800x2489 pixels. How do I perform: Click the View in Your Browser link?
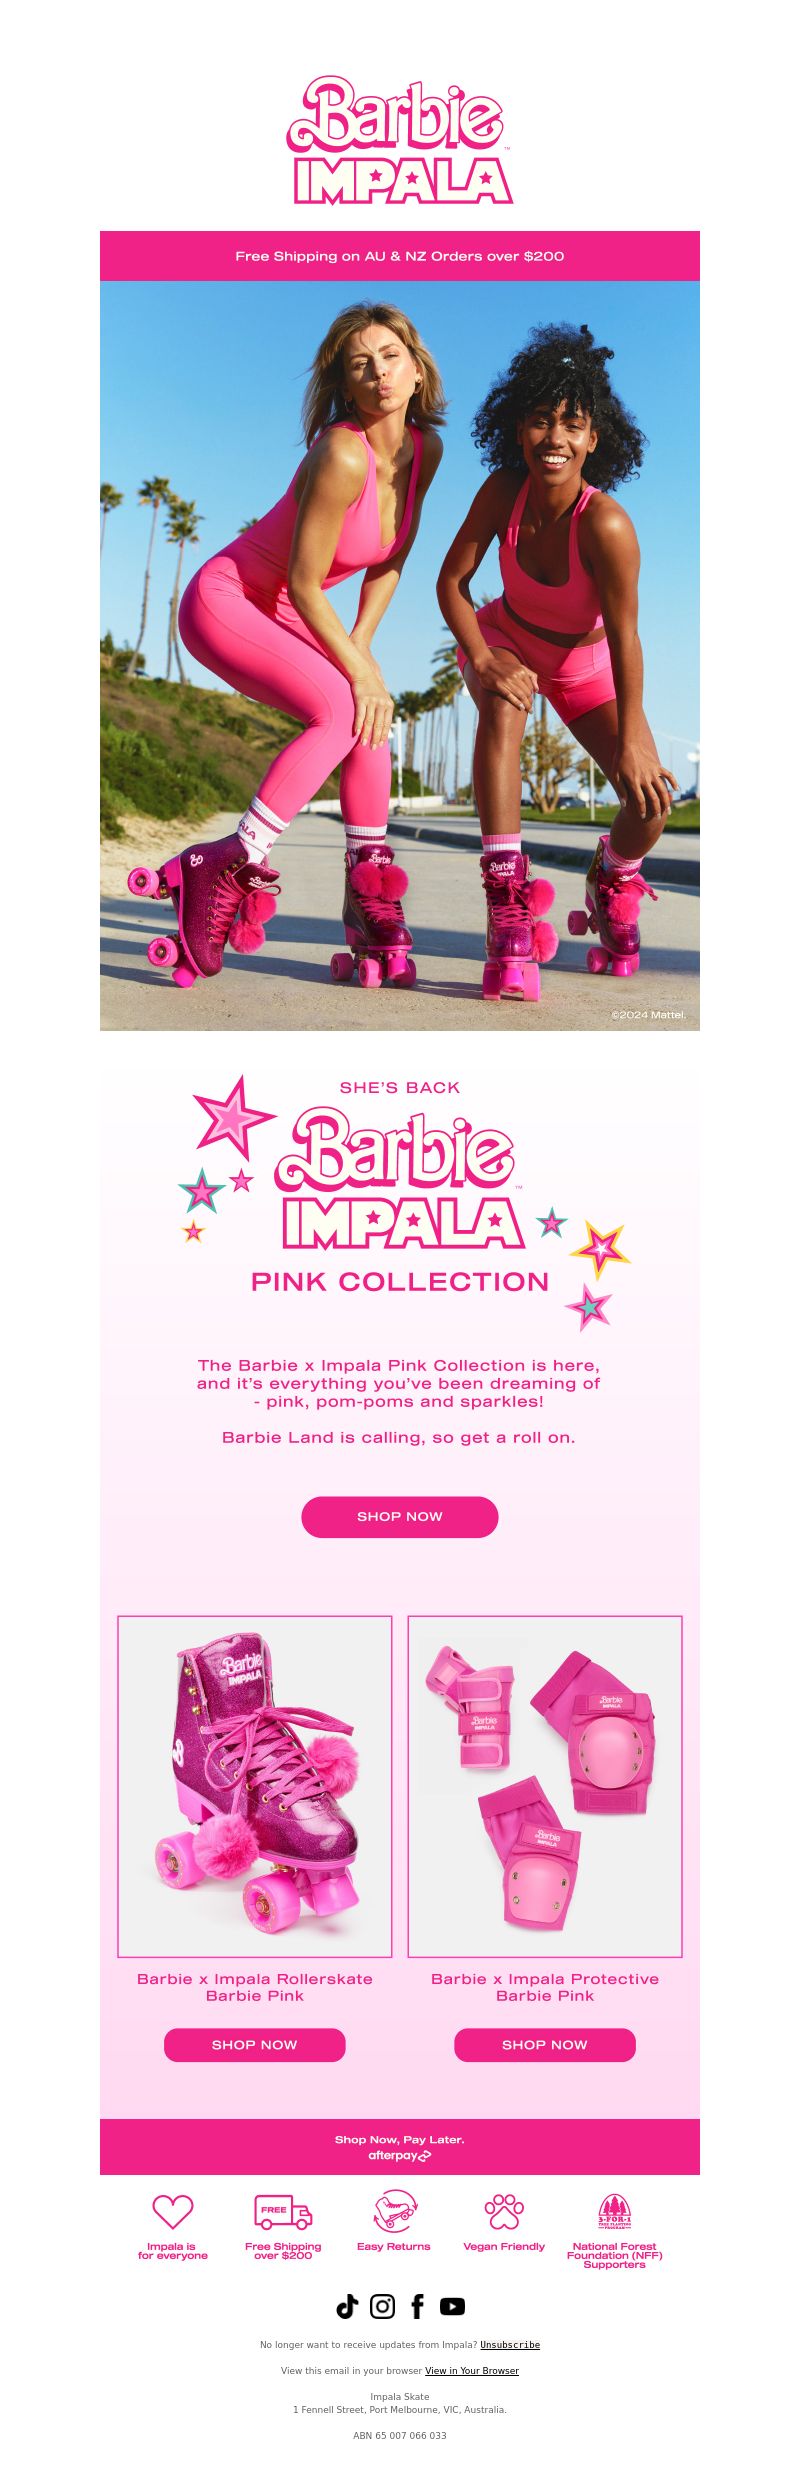[x=472, y=2370]
